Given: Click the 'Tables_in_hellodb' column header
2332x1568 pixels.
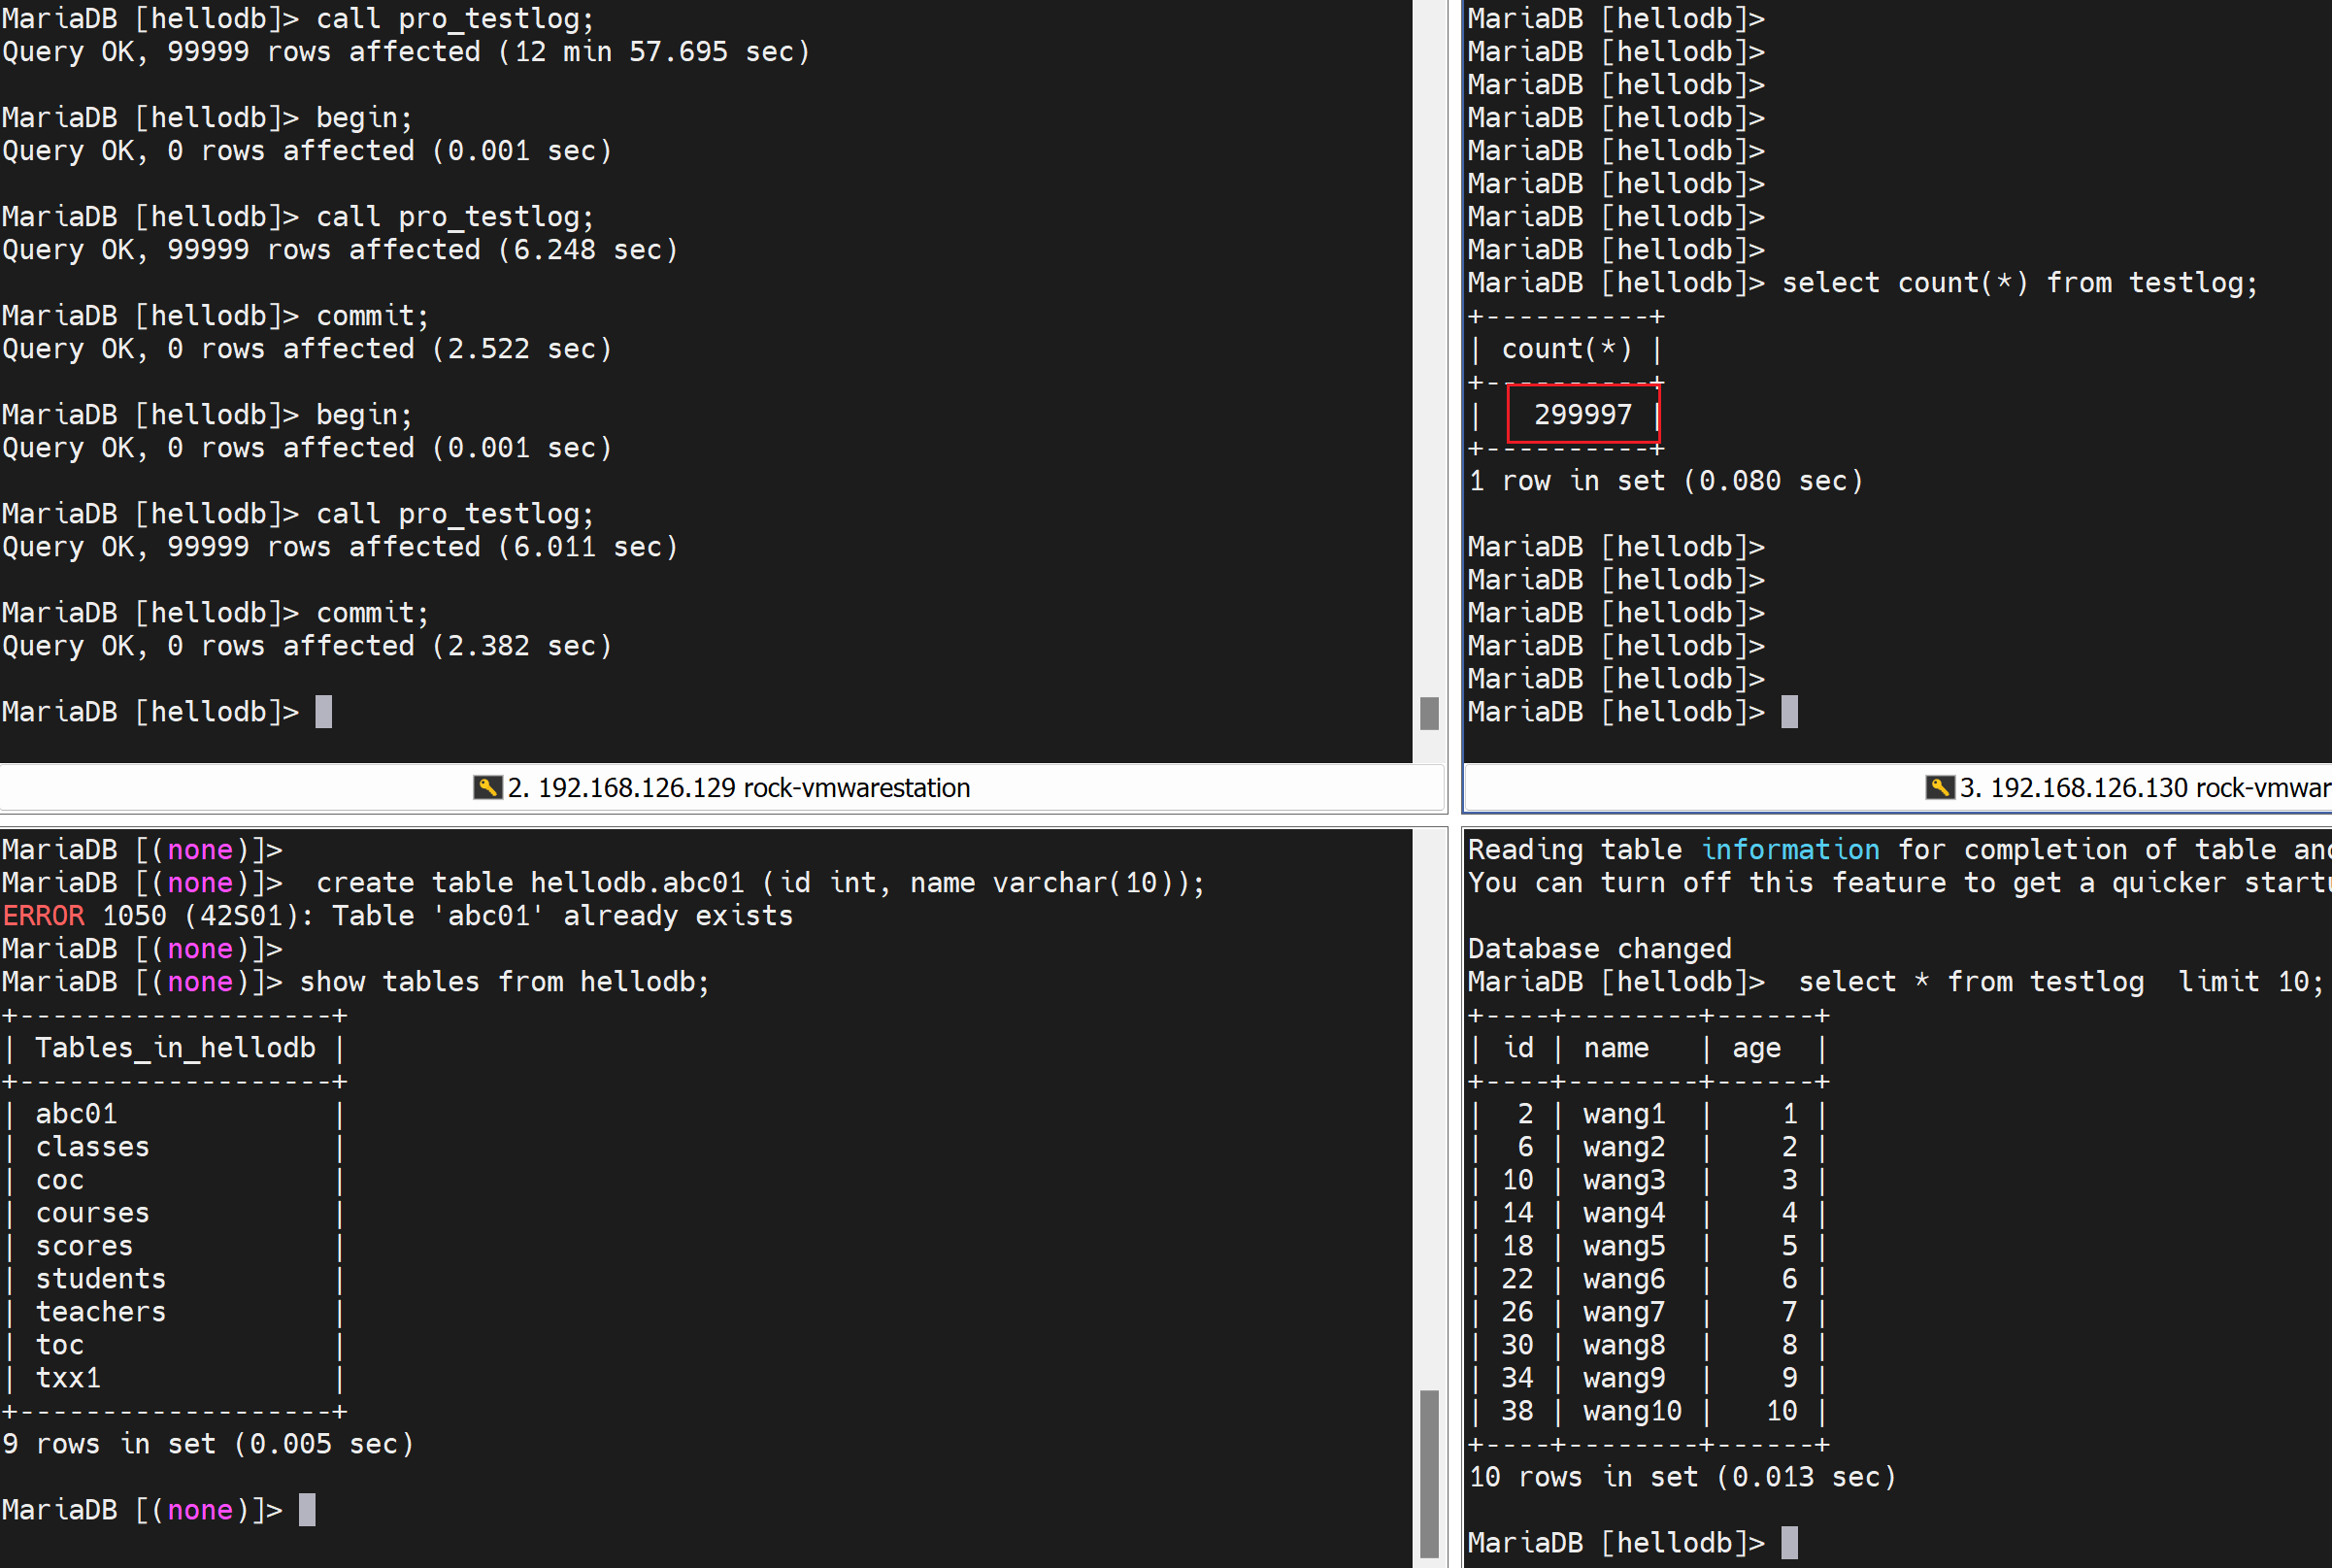Looking at the screenshot, I should click(x=175, y=1048).
